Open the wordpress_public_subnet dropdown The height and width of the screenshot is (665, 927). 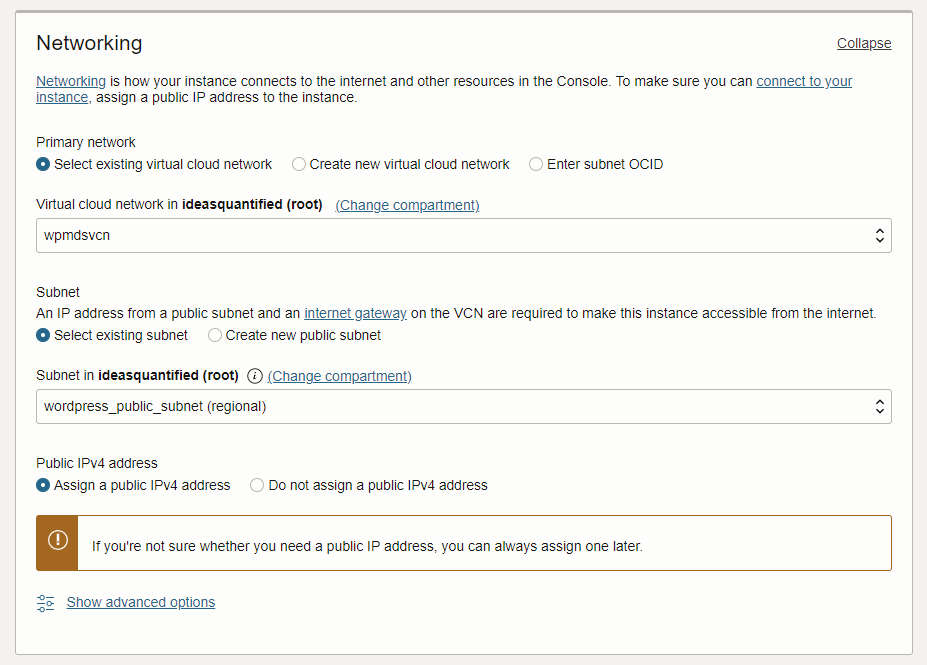tap(464, 406)
